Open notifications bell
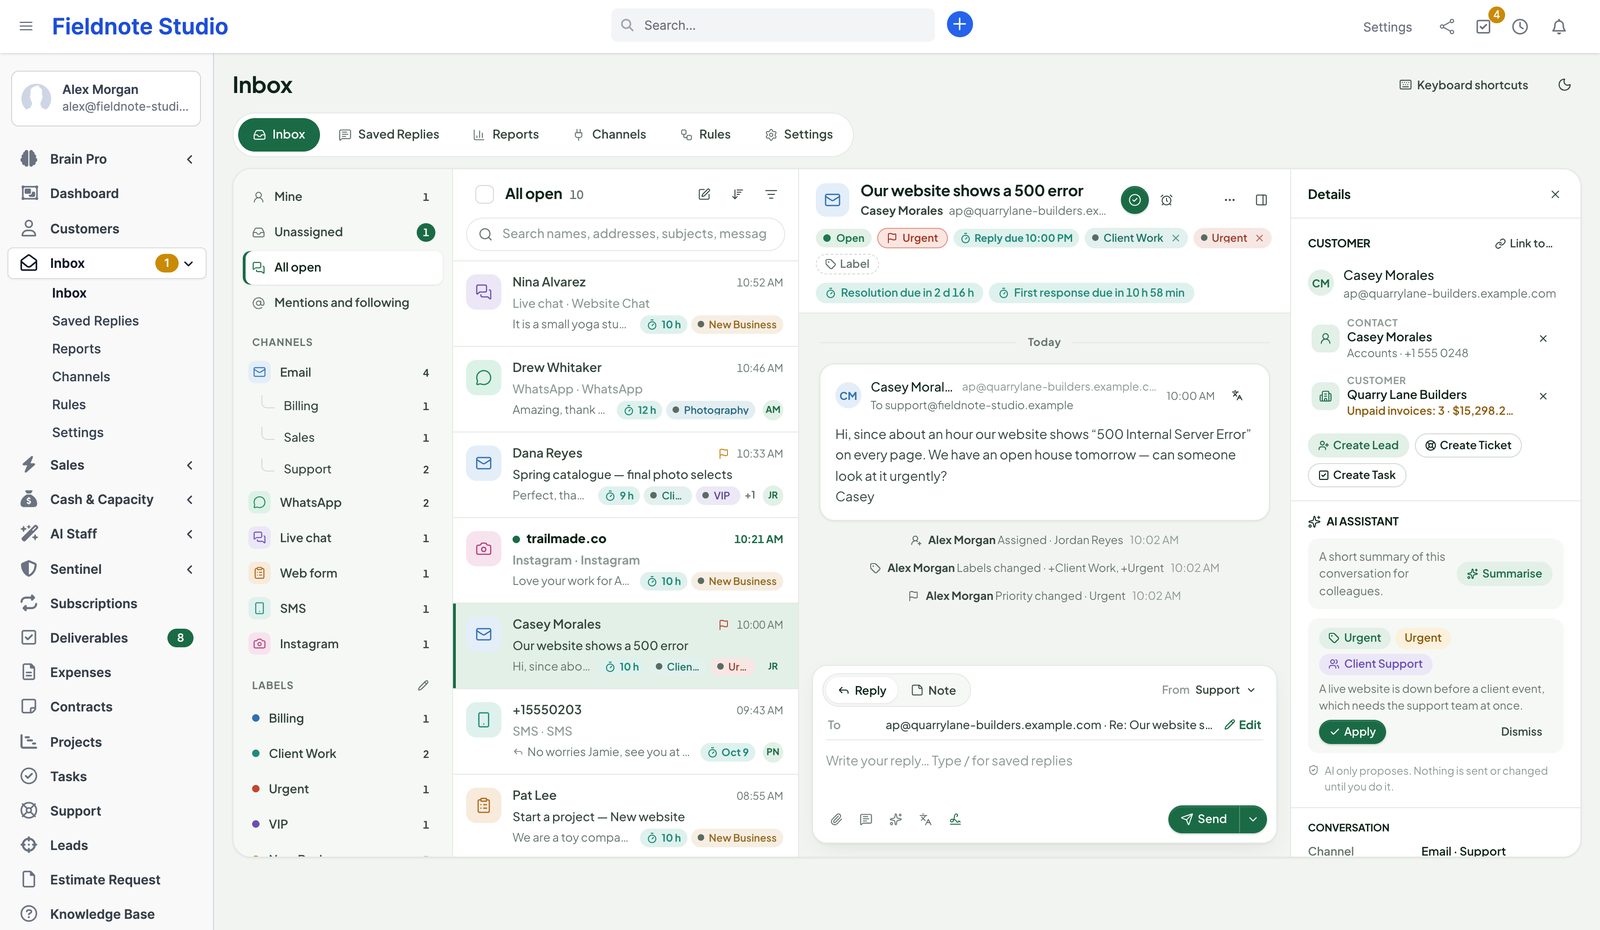 tap(1559, 27)
